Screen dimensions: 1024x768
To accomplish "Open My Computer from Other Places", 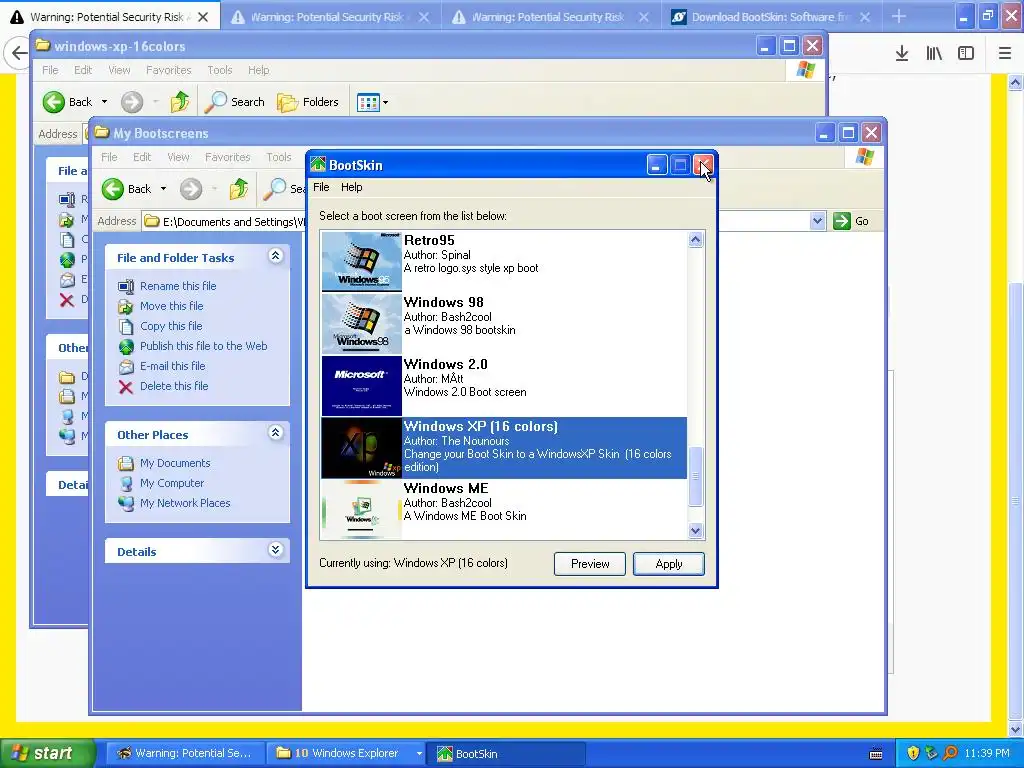I will [172, 483].
